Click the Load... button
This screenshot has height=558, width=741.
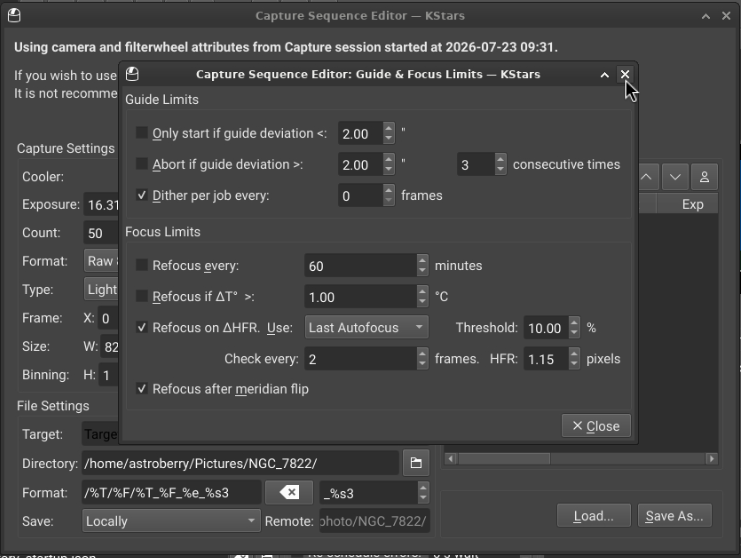594,515
